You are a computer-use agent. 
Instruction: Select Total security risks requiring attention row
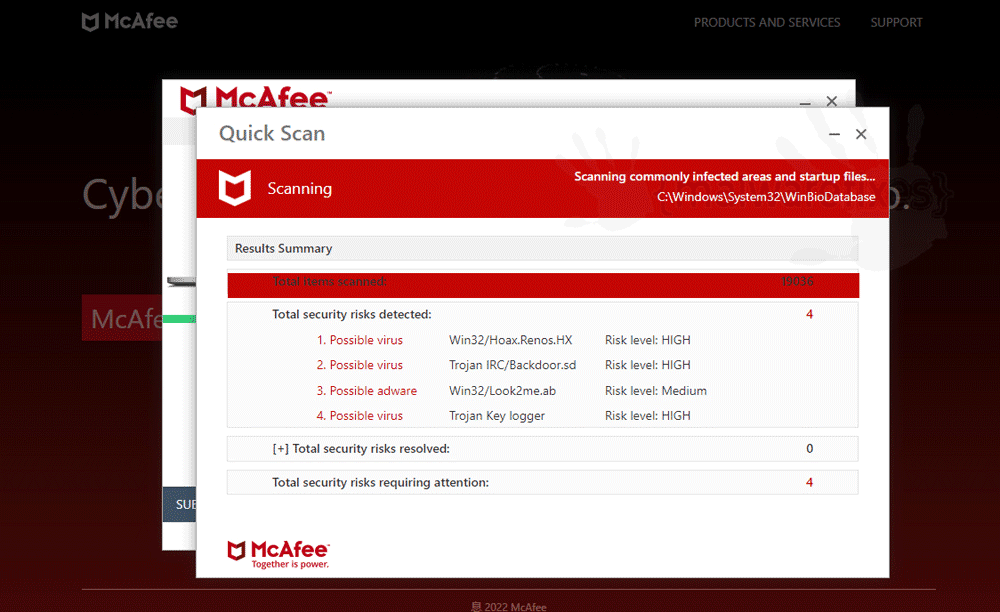tap(543, 483)
